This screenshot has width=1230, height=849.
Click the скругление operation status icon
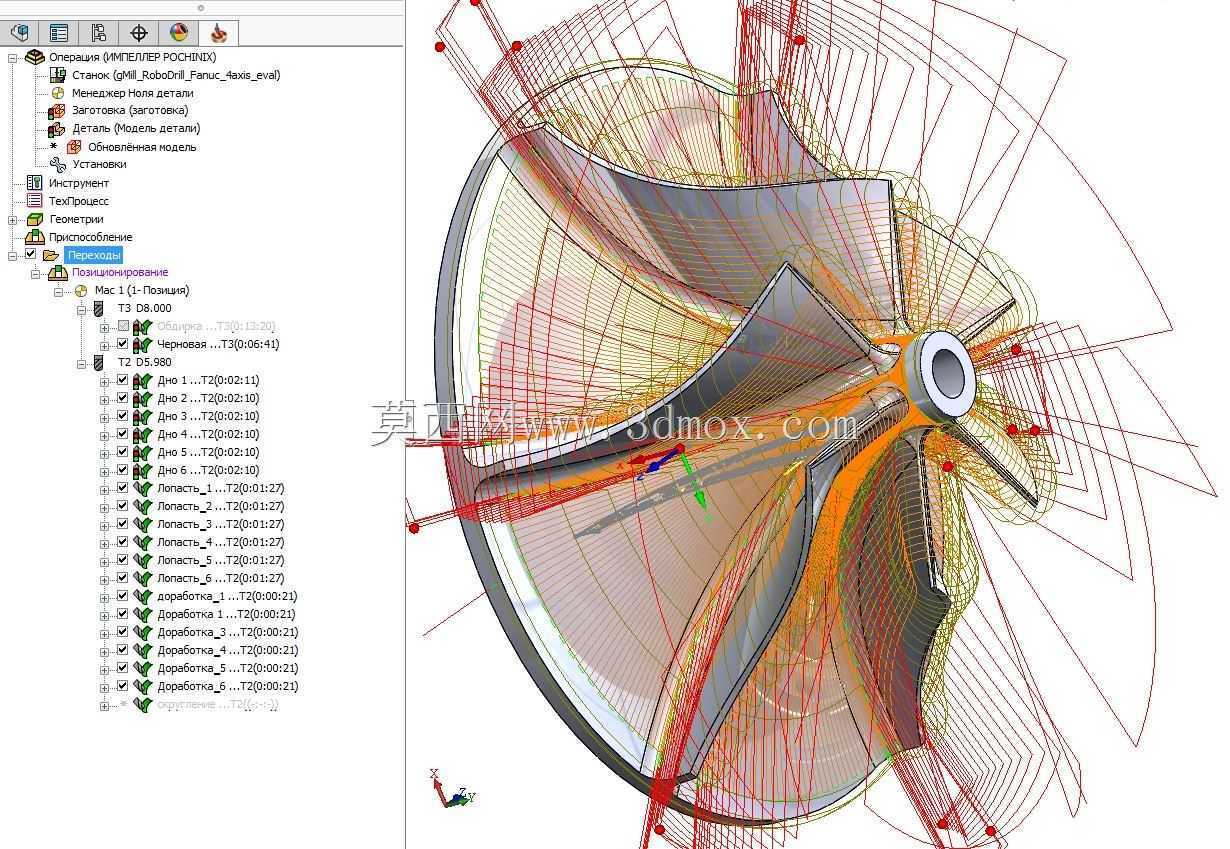(142, 704)
